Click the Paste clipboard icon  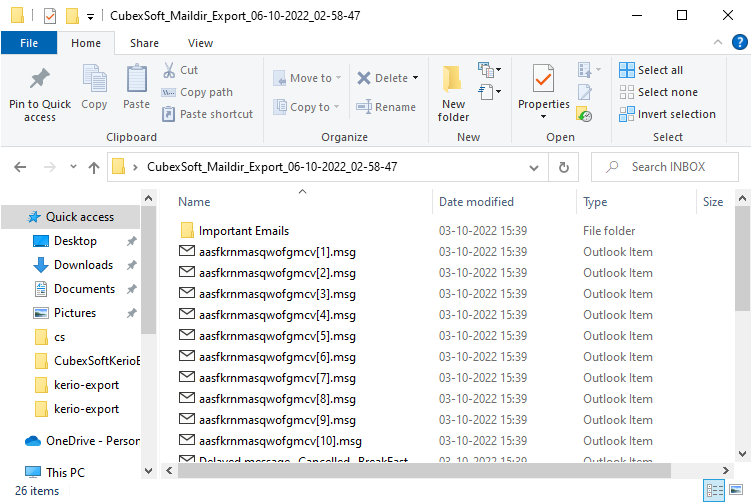click(137, 78)
